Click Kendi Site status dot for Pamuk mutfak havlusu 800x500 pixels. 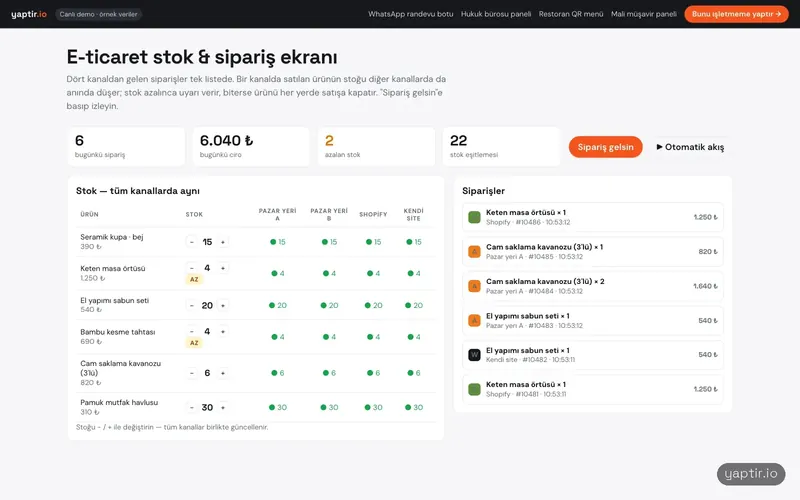click(x=408, y=407)
